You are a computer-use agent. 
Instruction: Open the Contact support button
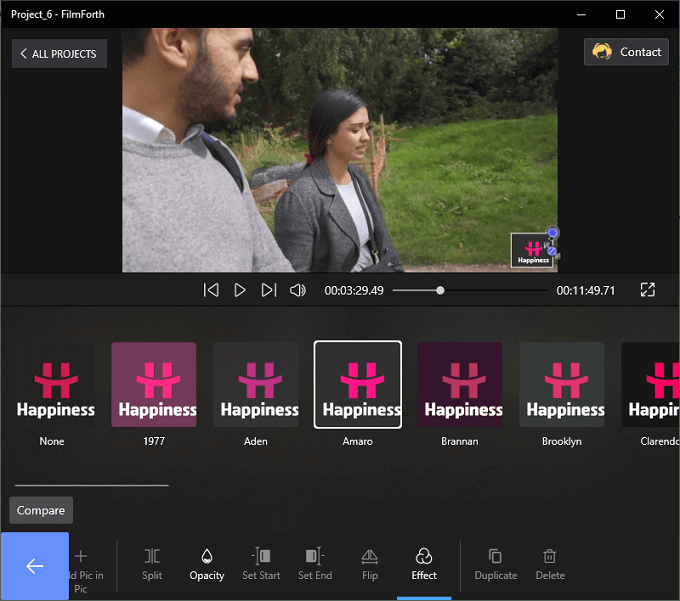click(x=626, y=52)
